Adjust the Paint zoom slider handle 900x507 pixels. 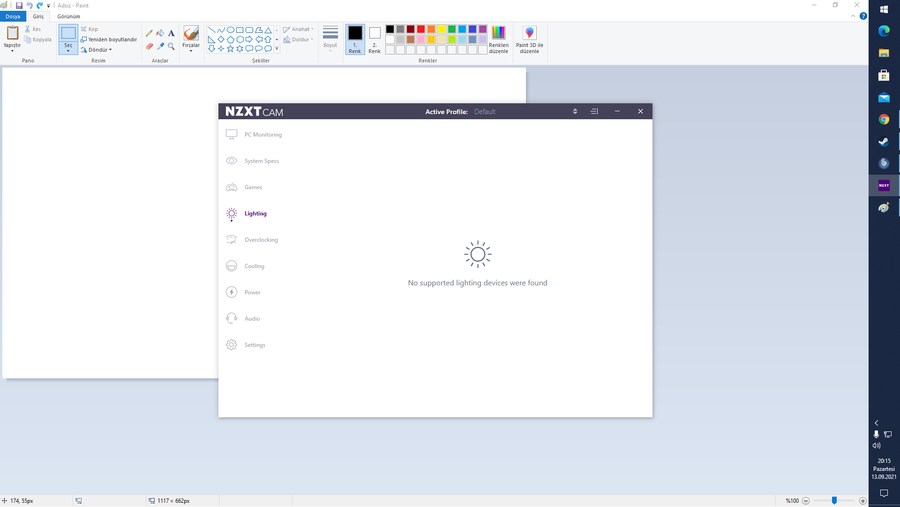pyautogui.click(x=834, y=501)
